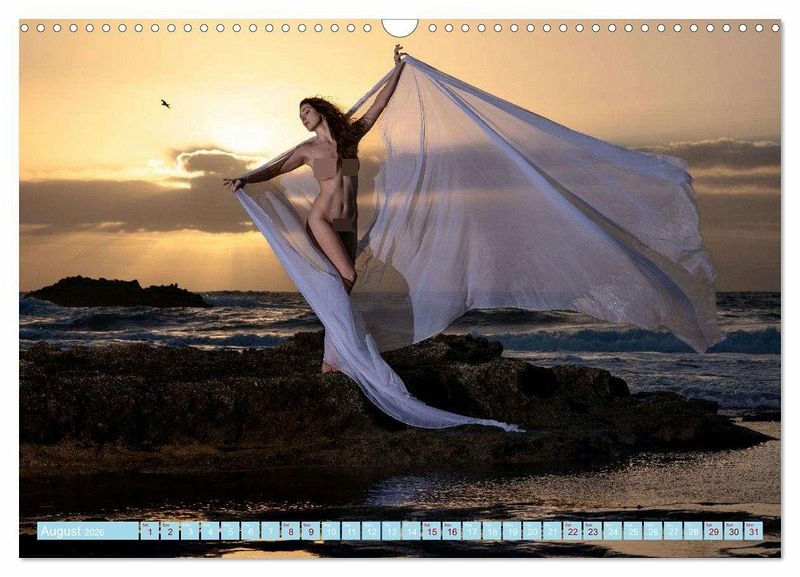Pick date cell 12 on the calendar strip
Screen dimensions: 800x577
pyautogui.click(x=371, y=531)
